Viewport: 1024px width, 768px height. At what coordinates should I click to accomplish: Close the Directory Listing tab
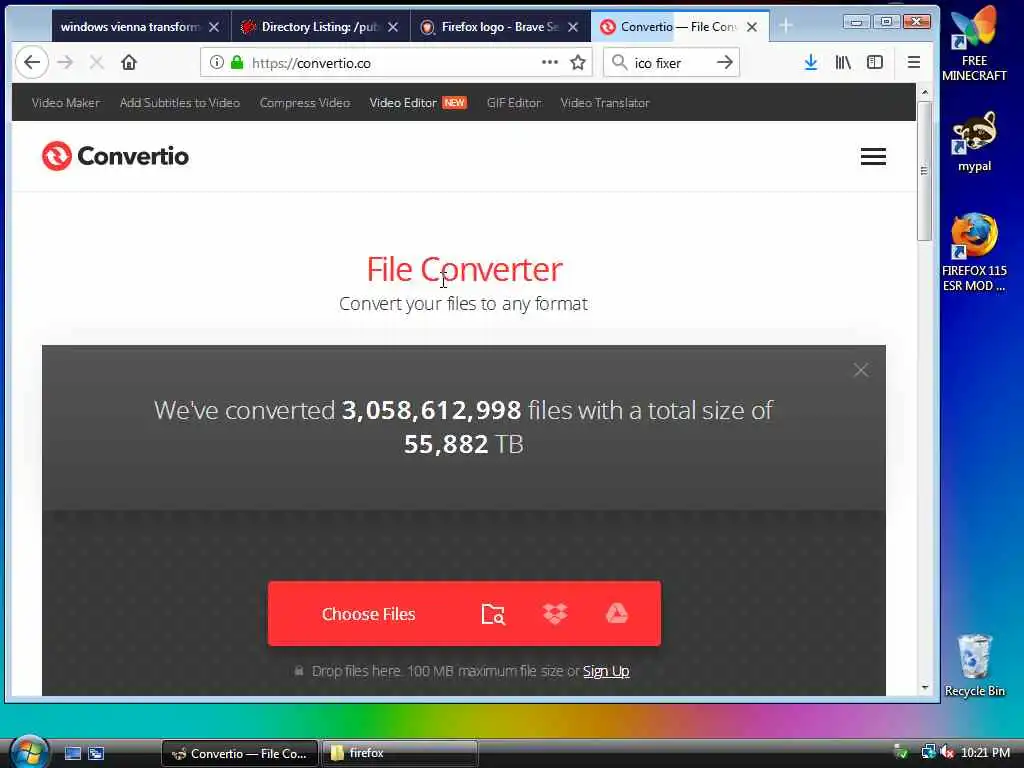pos(392,27)
